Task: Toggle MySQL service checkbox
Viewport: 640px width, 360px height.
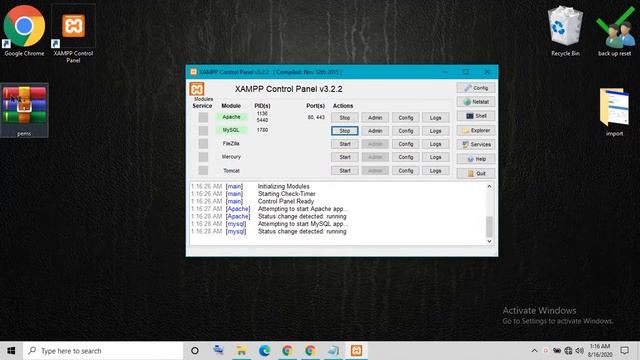Action: click(203, 131)
